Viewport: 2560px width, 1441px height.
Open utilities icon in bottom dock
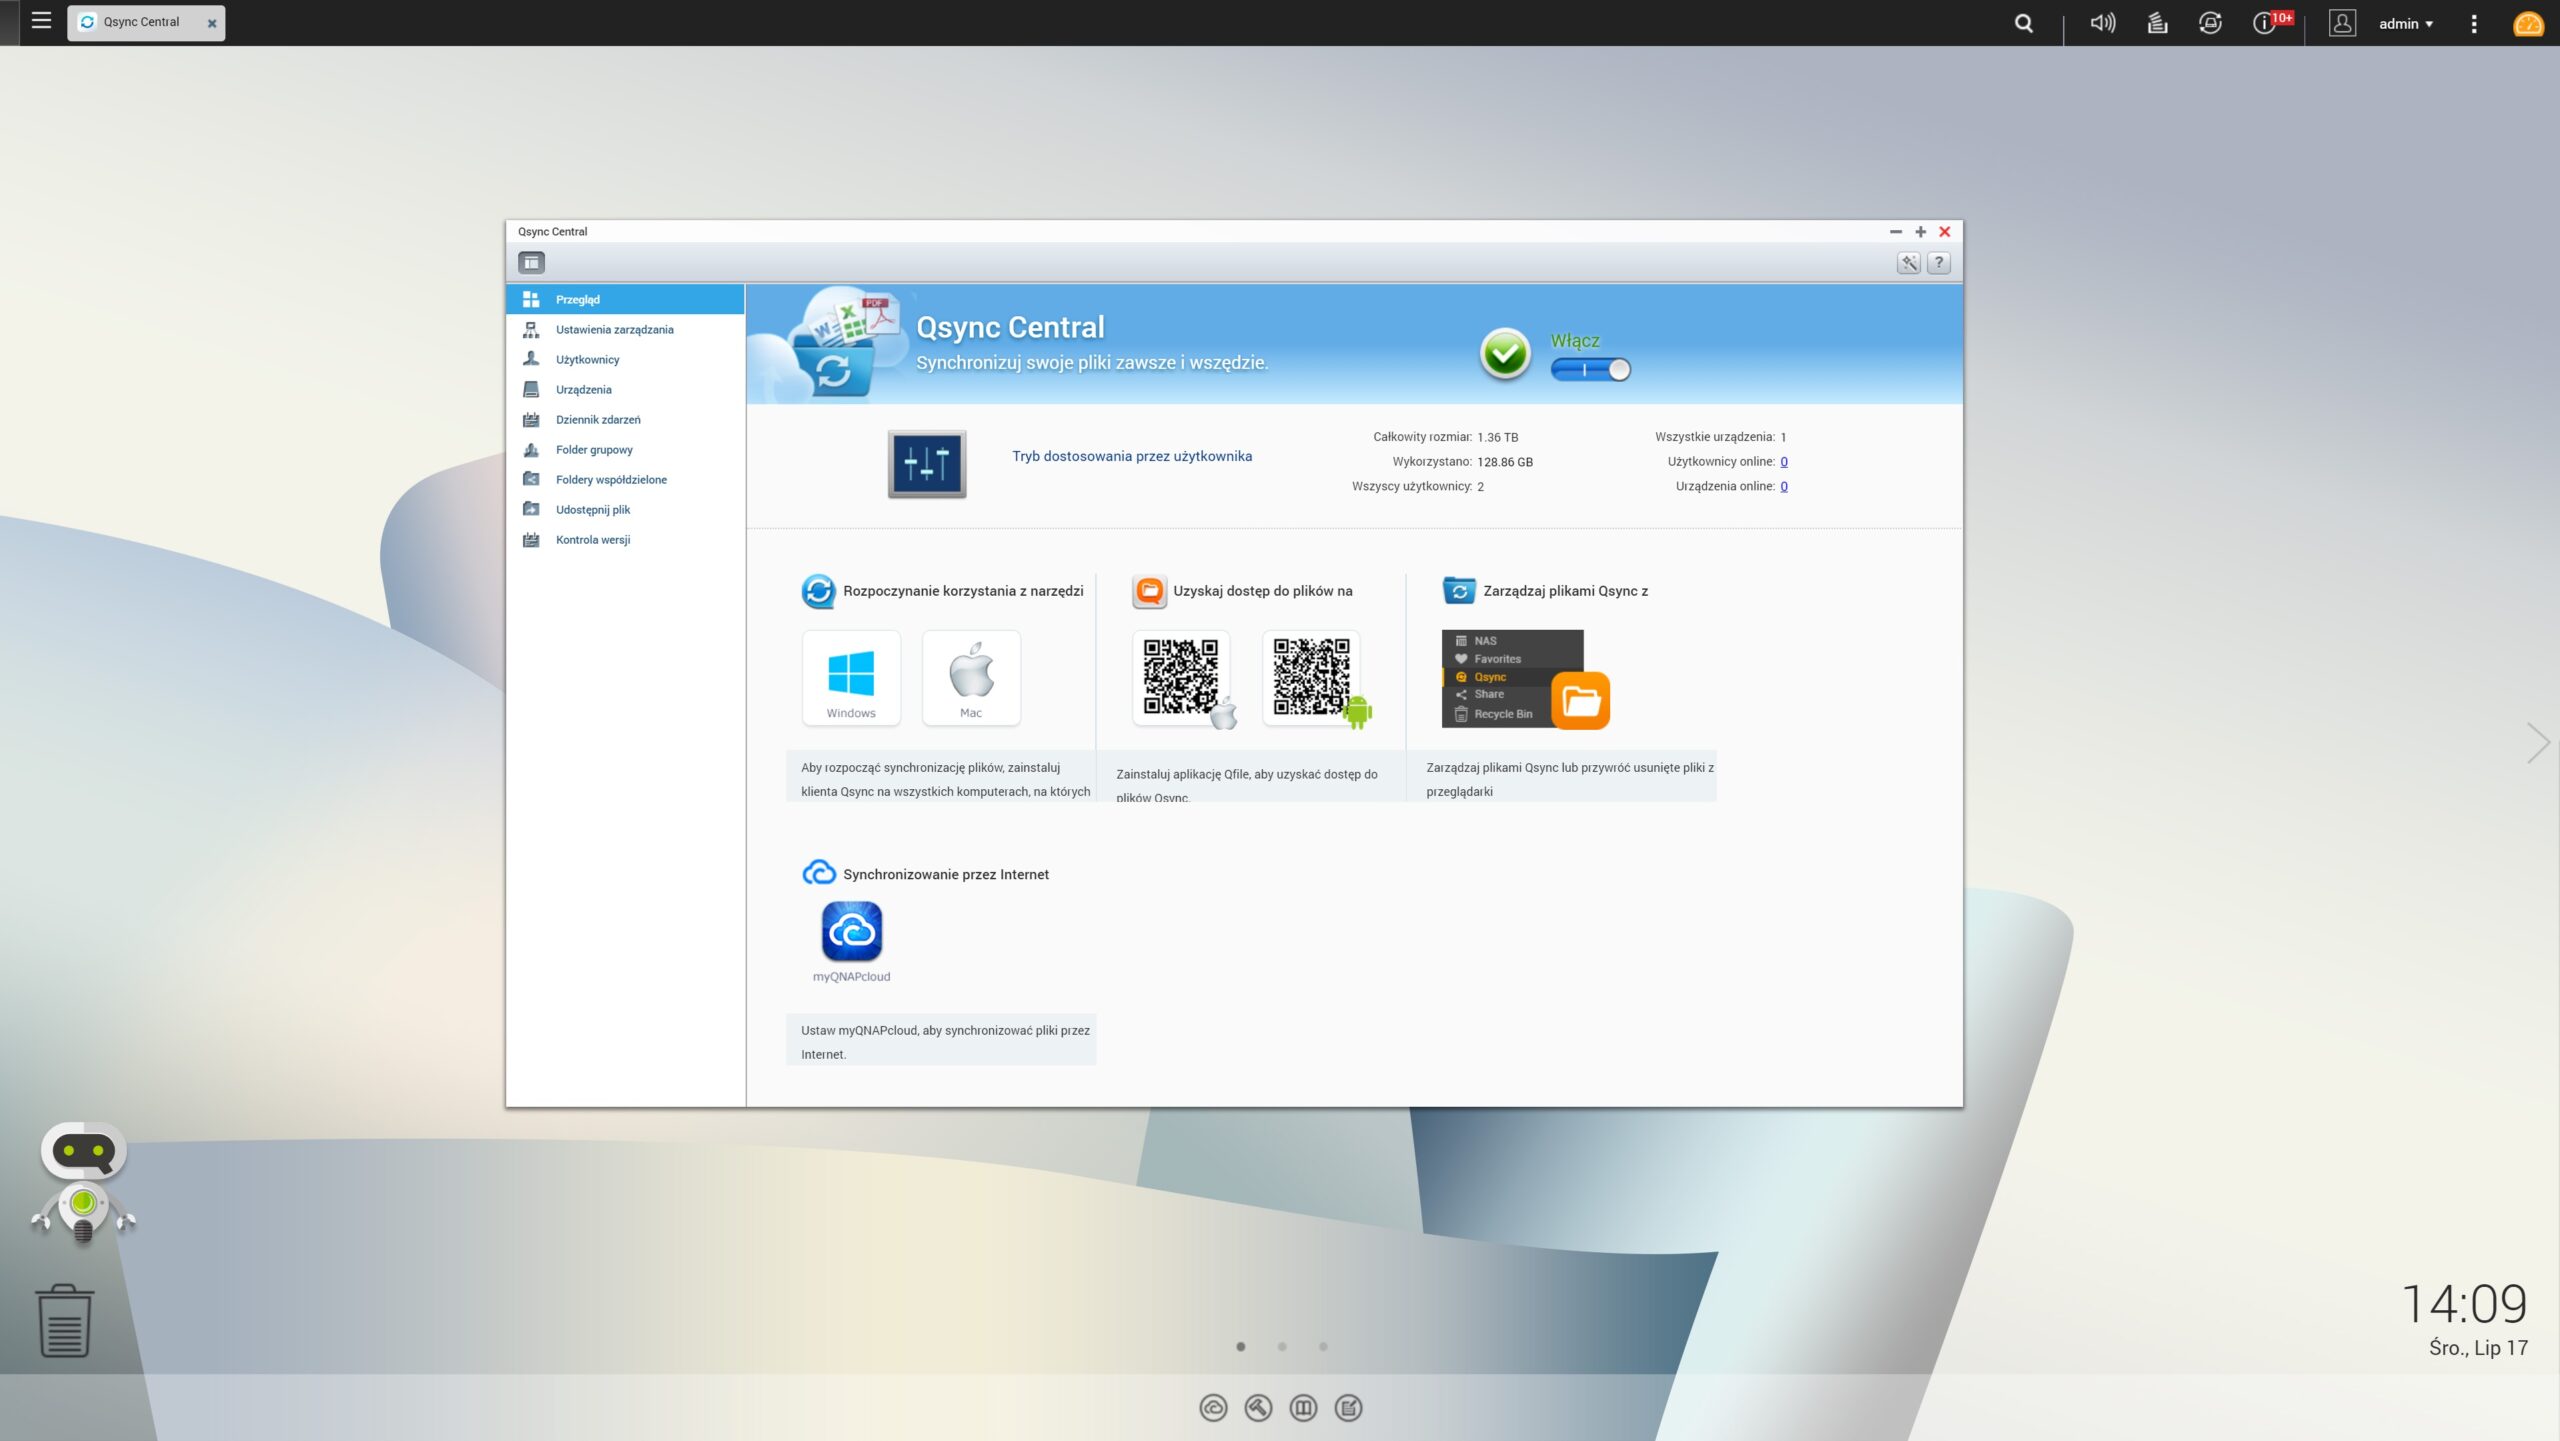point(1257,1408)
